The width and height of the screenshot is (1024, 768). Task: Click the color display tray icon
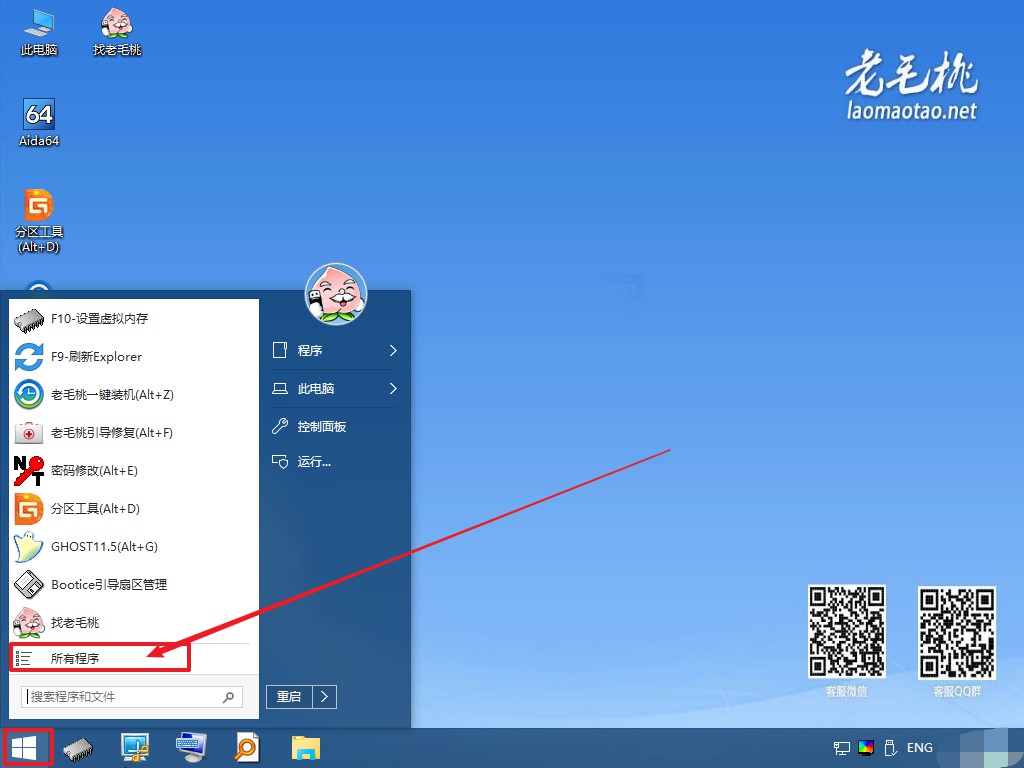(x=866, y=748)
